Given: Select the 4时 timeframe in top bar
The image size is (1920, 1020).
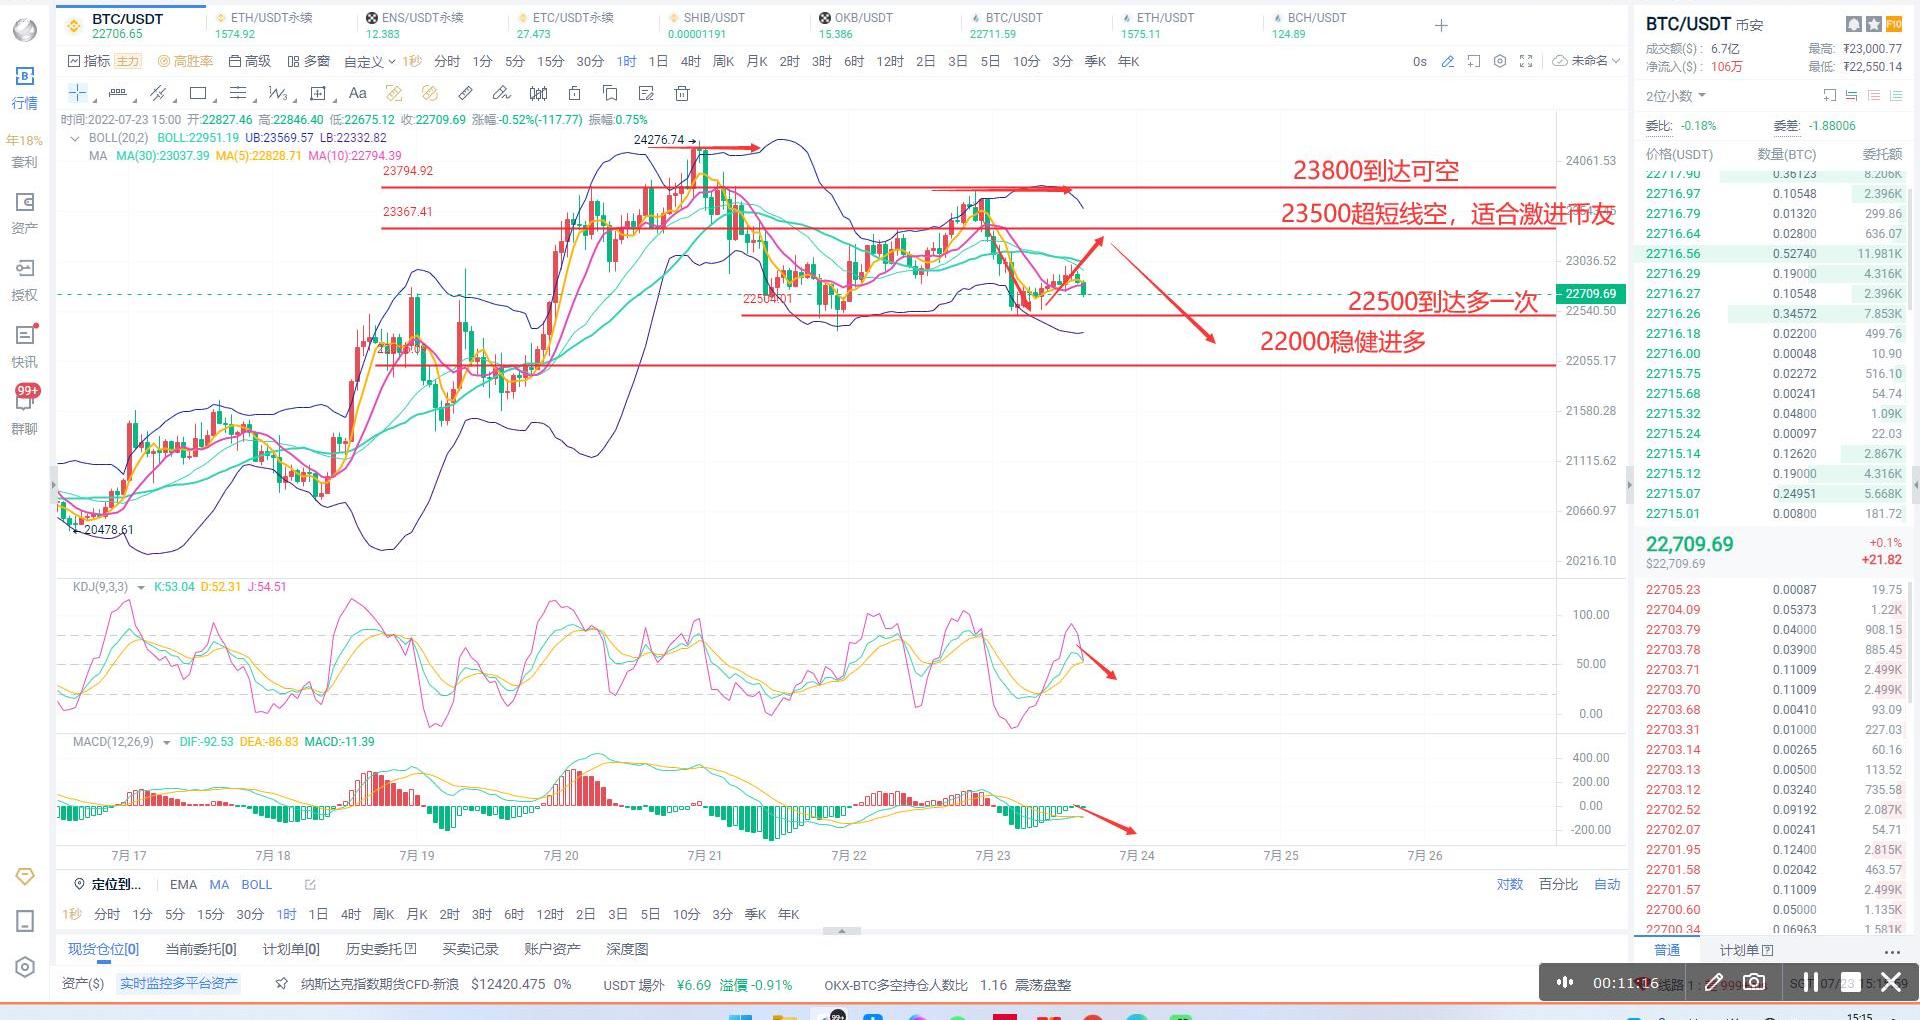Looking at the screenshot, I should pos(690,61).
